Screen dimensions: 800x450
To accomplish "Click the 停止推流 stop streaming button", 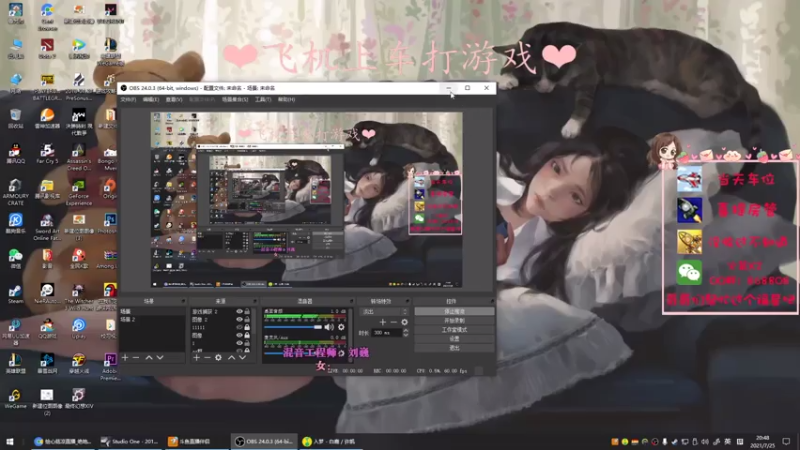I will tap(454, 311).
